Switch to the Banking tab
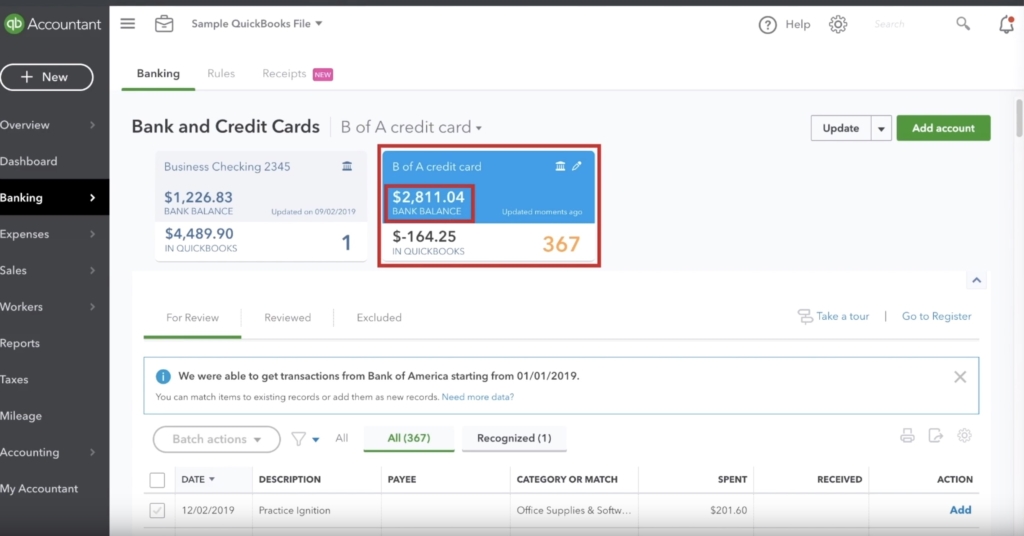Image resolution: width=1024 pixels, height=536 pixels. (x=158, y=74)
